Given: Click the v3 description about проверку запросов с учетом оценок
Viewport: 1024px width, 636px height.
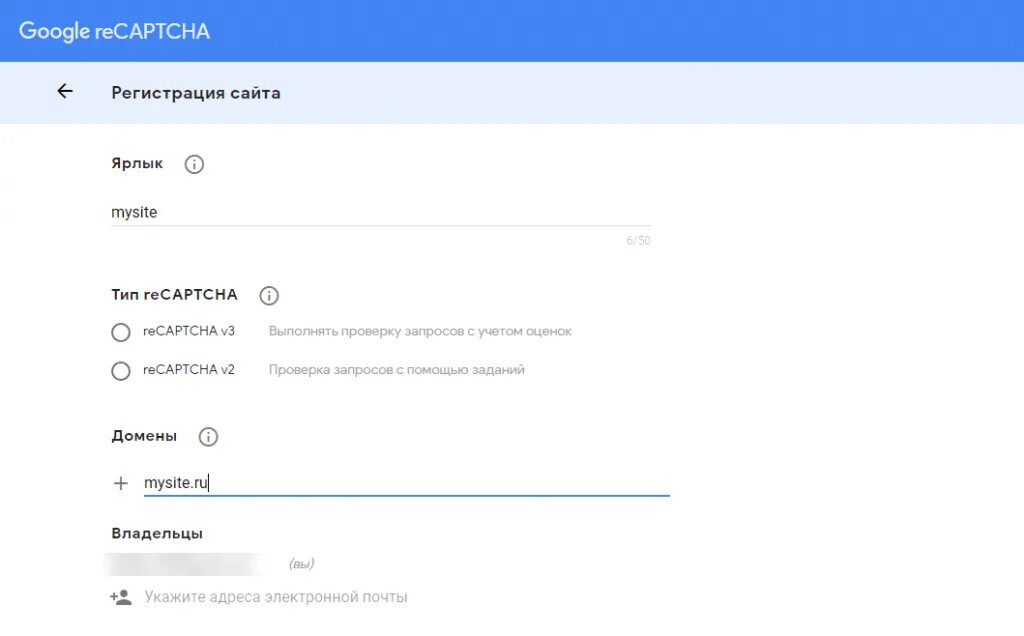Looking at the screenshot, I should click(x=420, y=331).
